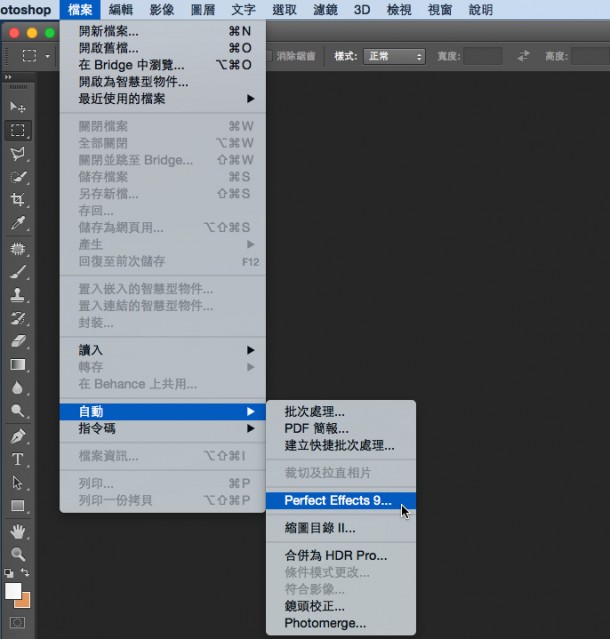This screenshot has height=639, width=610.
Task: Choose Perfect Effects 9 from submenu
Action: point(338,500)
